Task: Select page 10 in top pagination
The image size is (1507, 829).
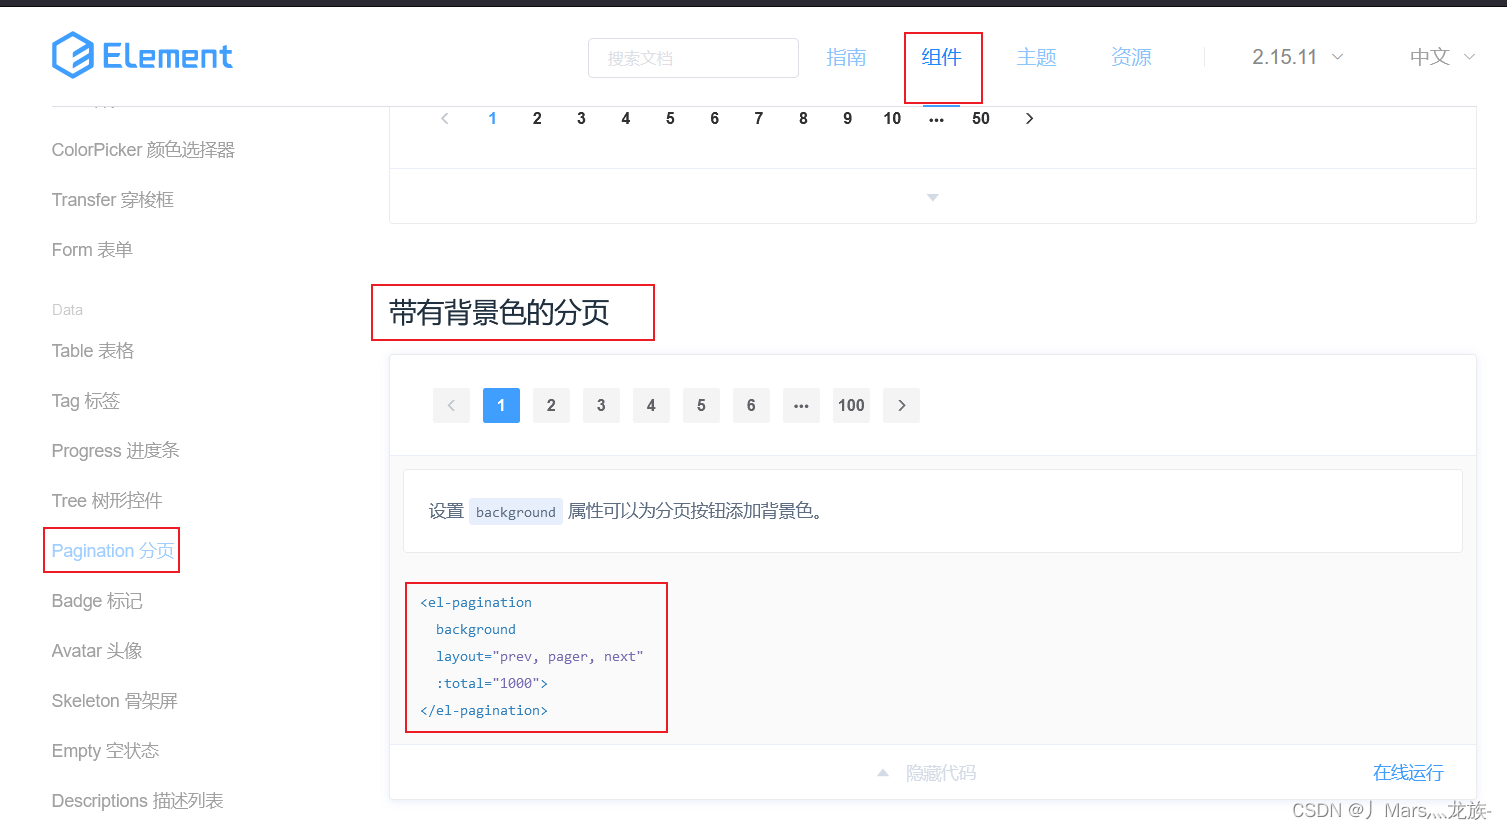Action: click(x=892, y=118)
